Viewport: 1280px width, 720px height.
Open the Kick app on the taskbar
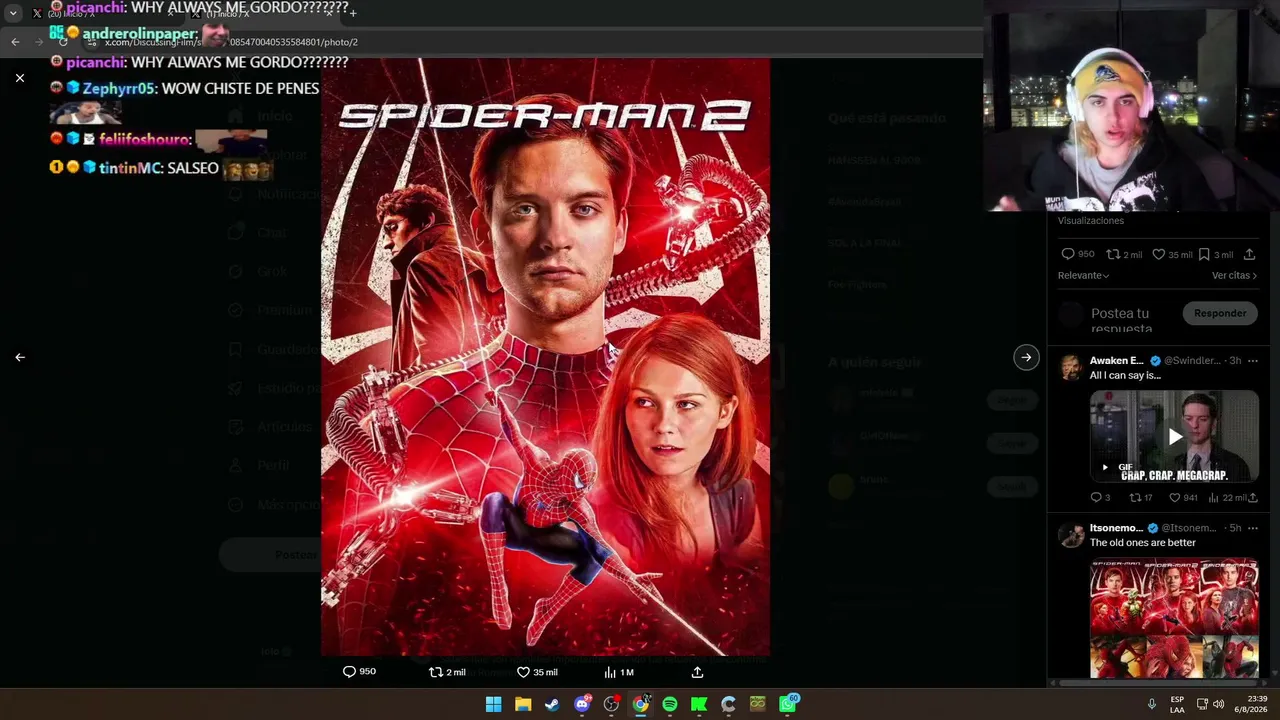tap(699, 704)
